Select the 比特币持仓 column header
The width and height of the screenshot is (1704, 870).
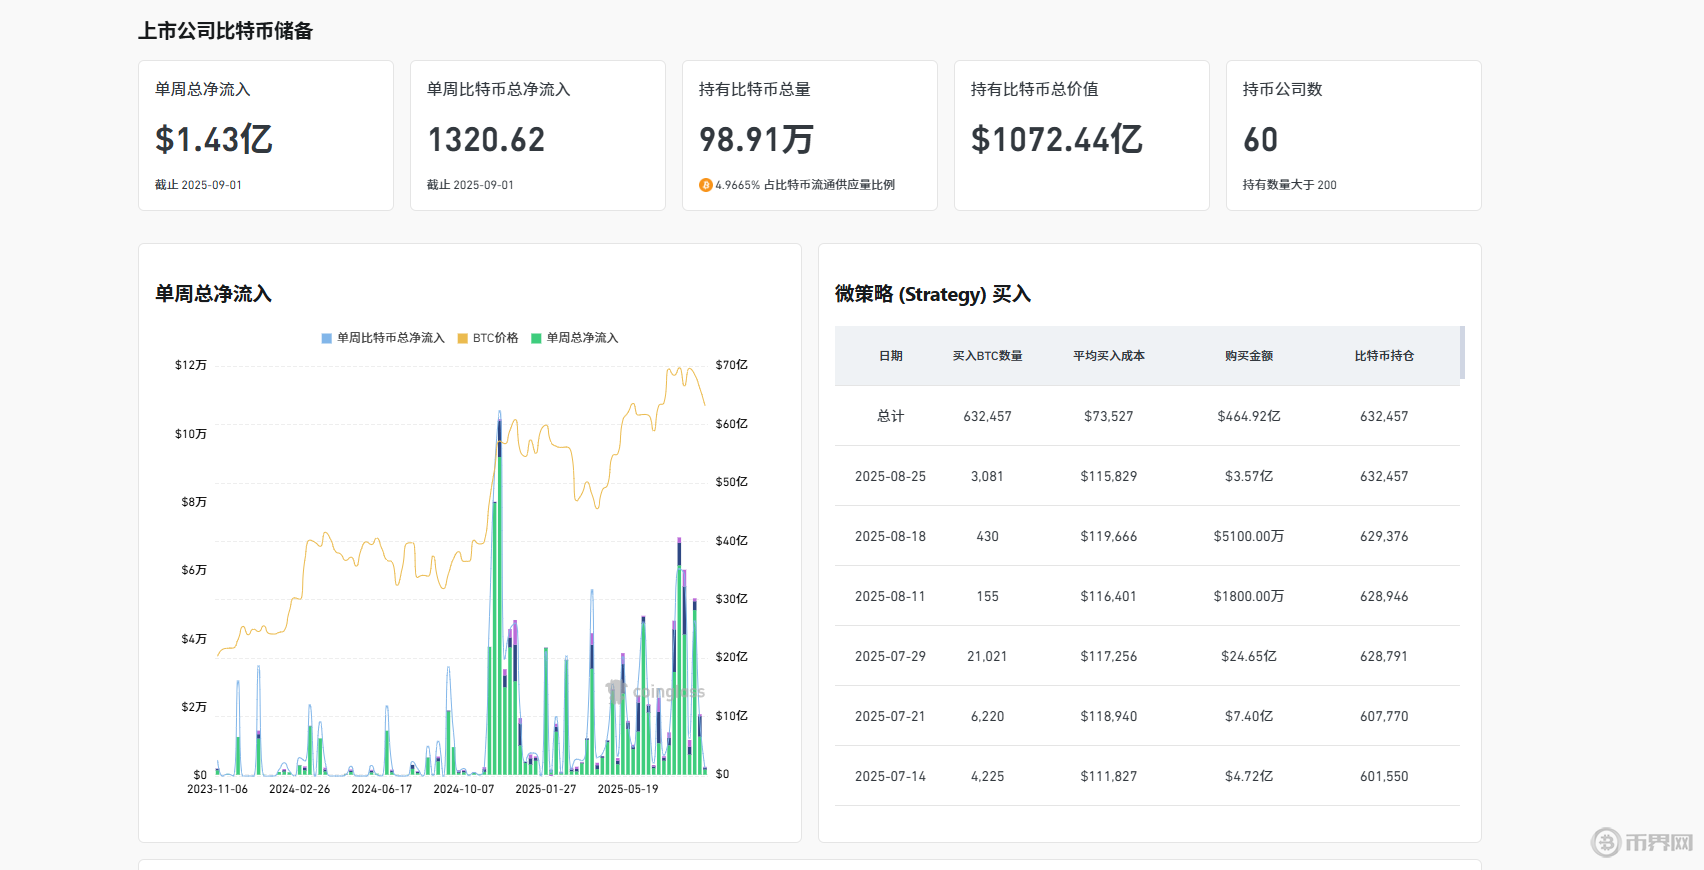1384,356
